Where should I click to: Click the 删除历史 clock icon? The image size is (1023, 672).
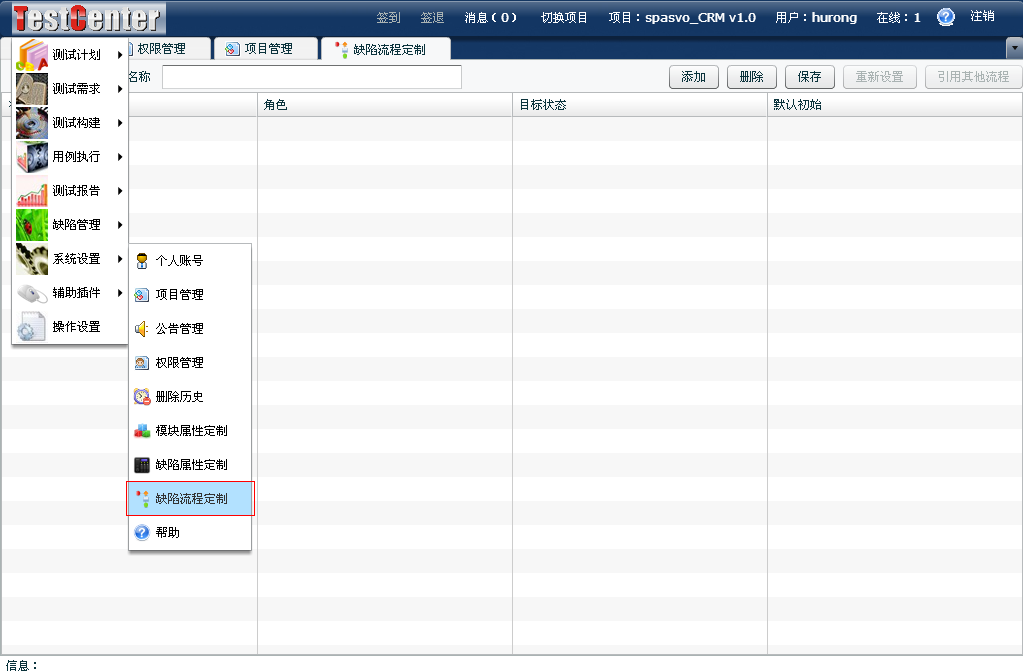click(142, 397)
